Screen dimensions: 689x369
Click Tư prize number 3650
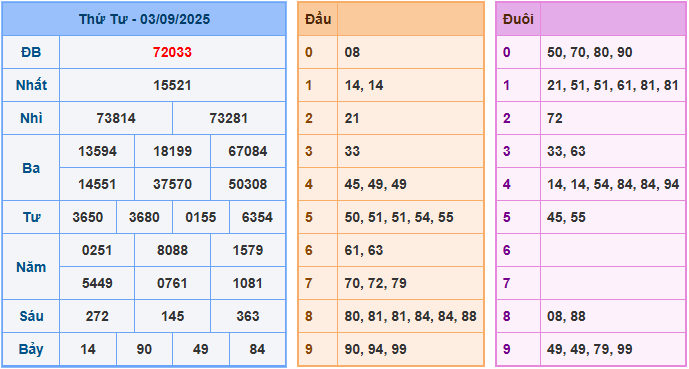click(88, 217)
